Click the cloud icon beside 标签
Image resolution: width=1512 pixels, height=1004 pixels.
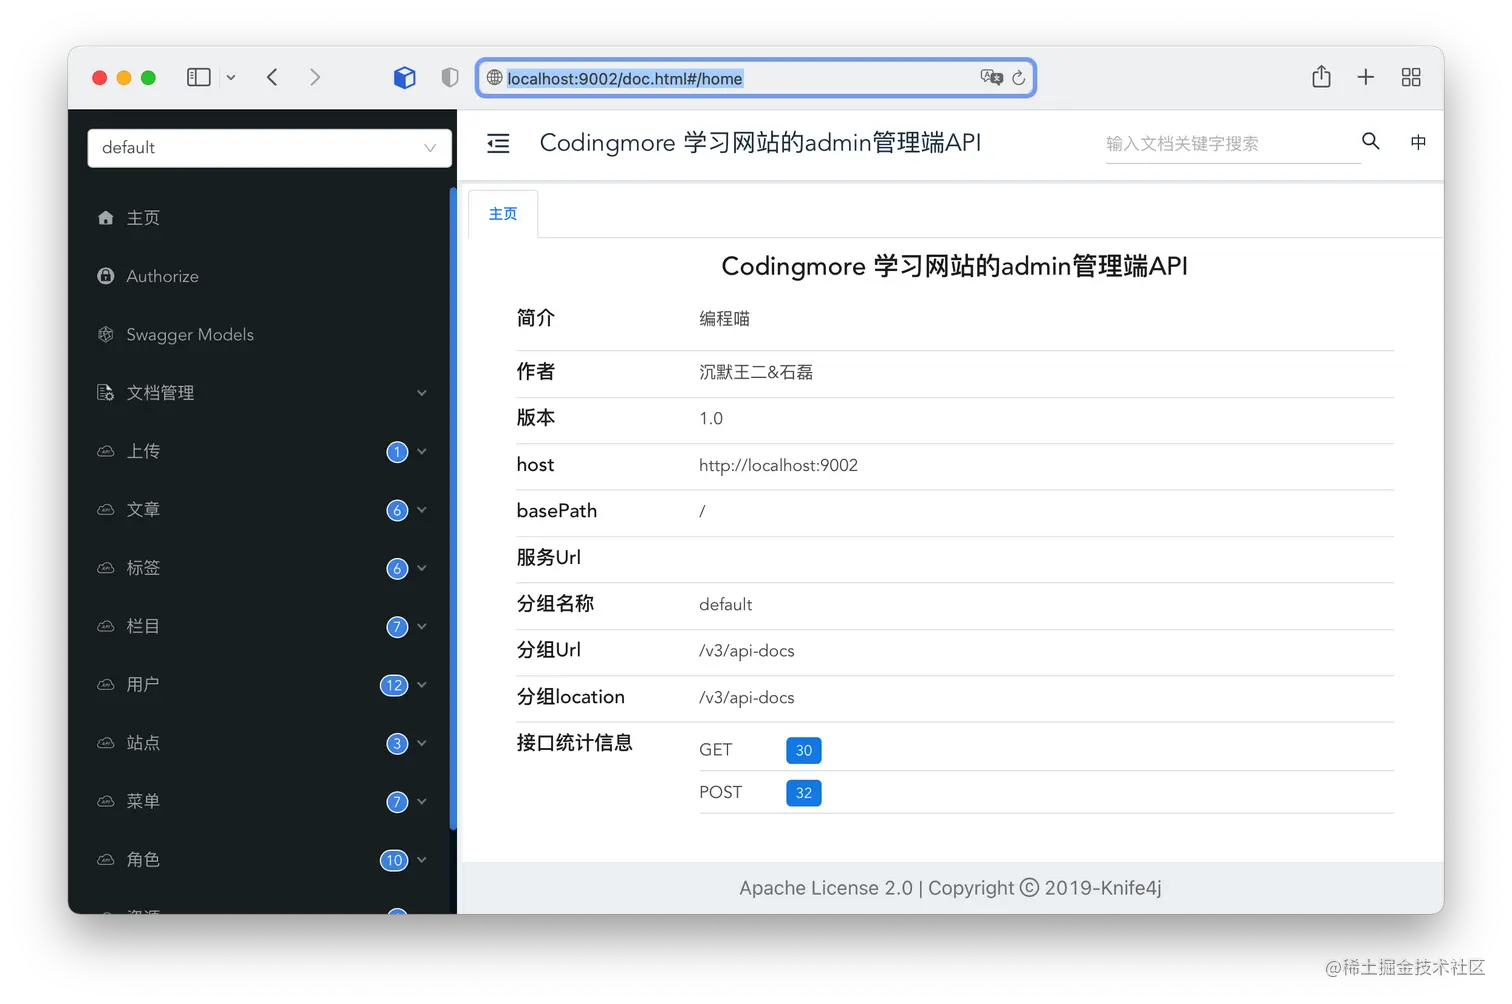pos(106,568)
